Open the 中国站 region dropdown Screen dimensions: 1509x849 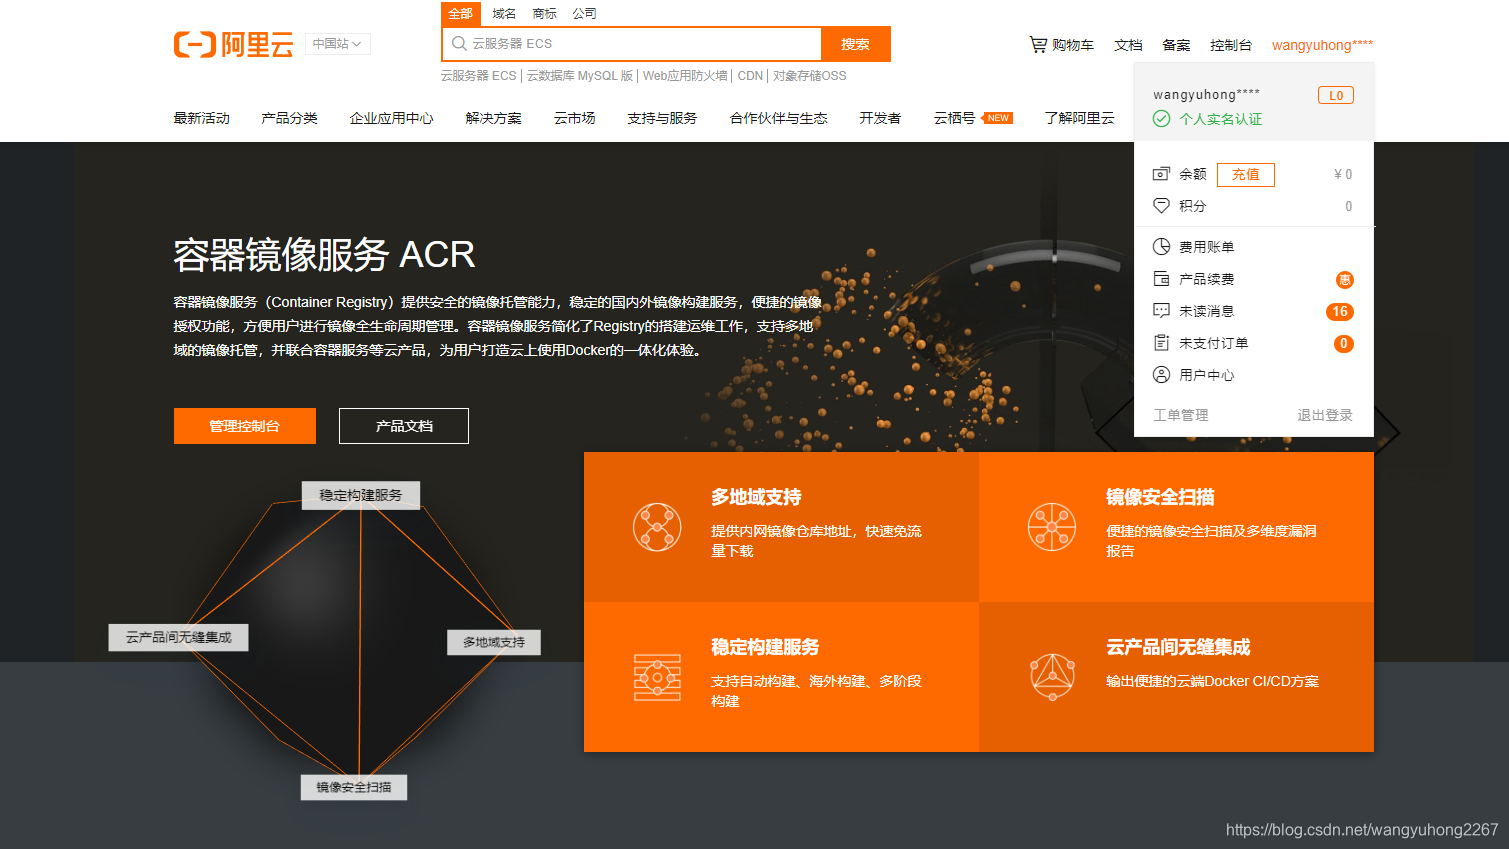[337, 44]
